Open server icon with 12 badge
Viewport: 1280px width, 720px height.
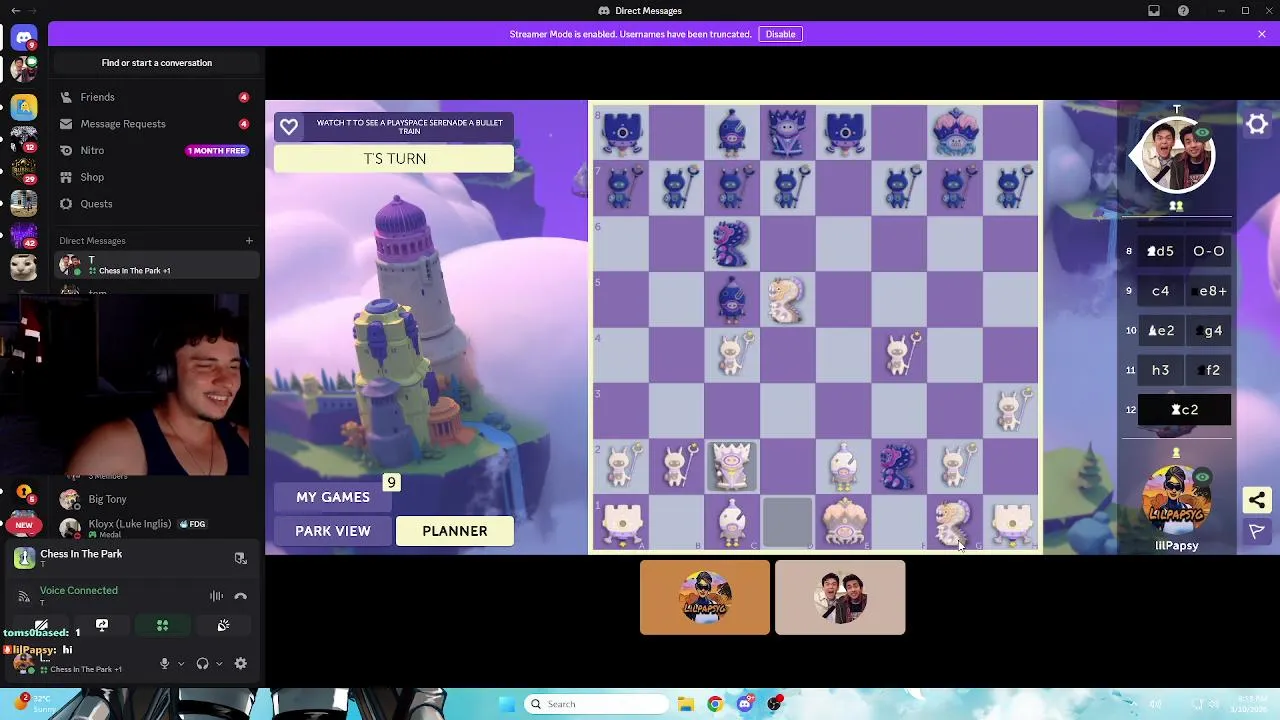[24, 138]
